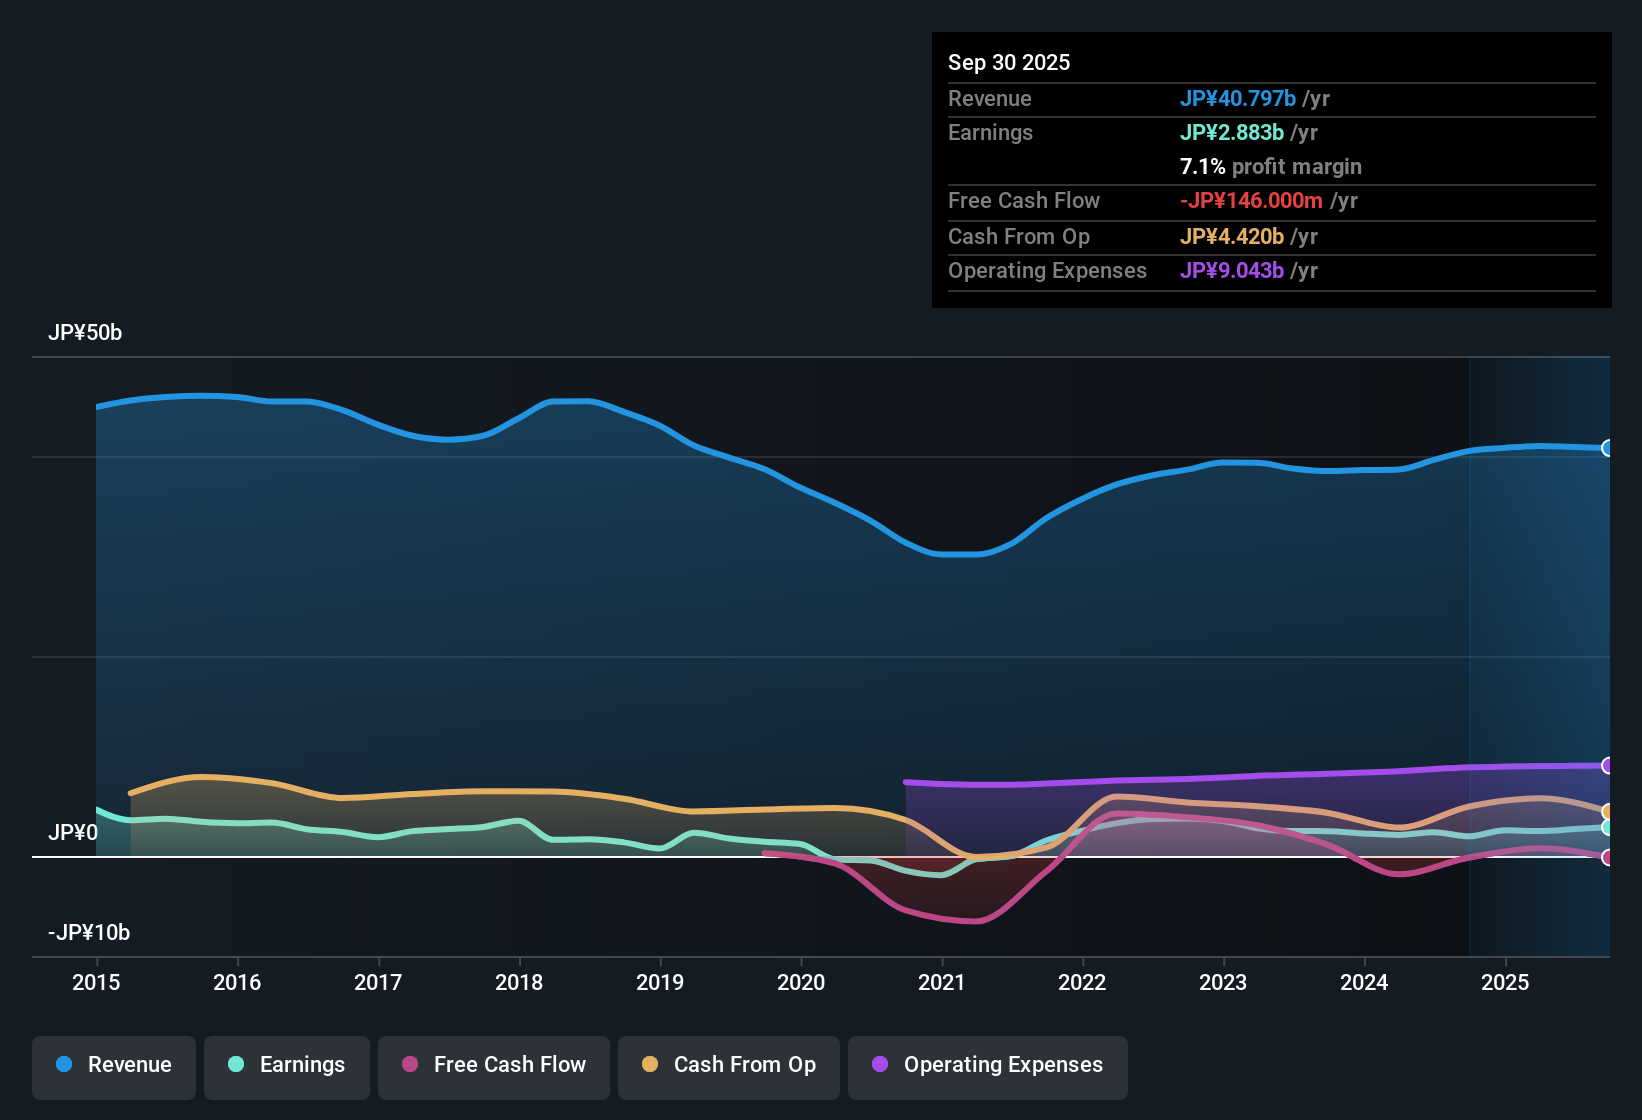Image resolution: width=1642 pixels, height=1120 pixels.
Task: Click the purple Operating Expenses legend dot
Action: [x=880, y=1065]
